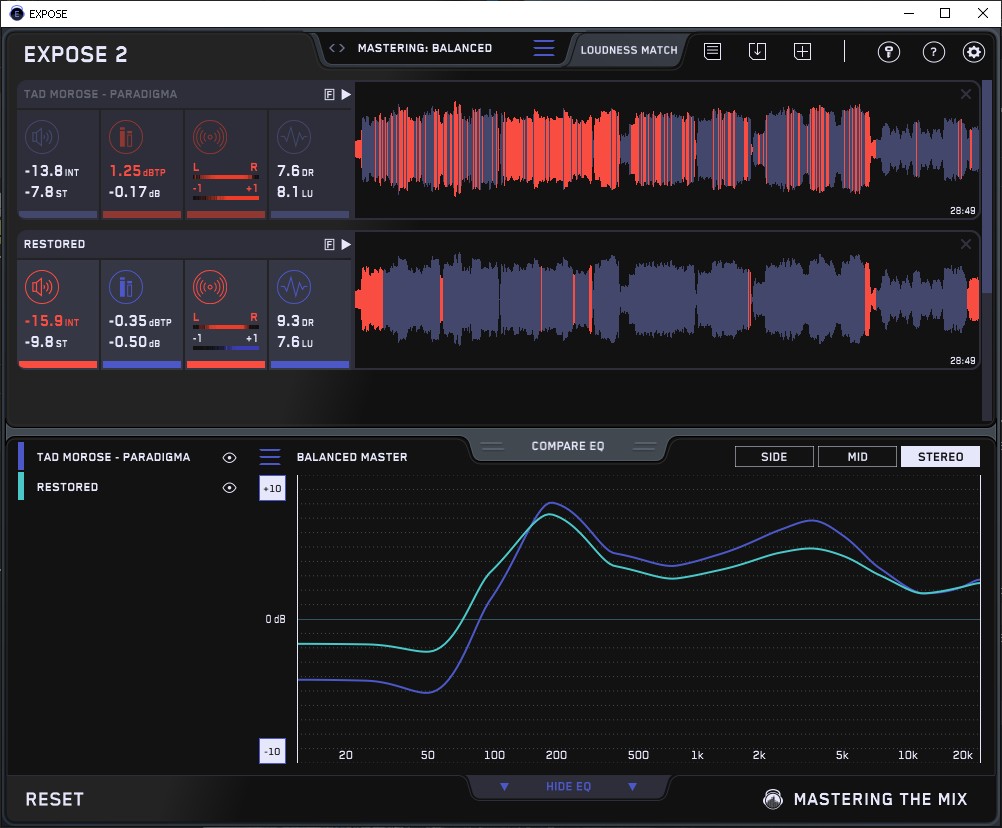This screenshot has width=1002, height=828.
Task: Click the add track plus icon
Action: [x=802, y=51]
